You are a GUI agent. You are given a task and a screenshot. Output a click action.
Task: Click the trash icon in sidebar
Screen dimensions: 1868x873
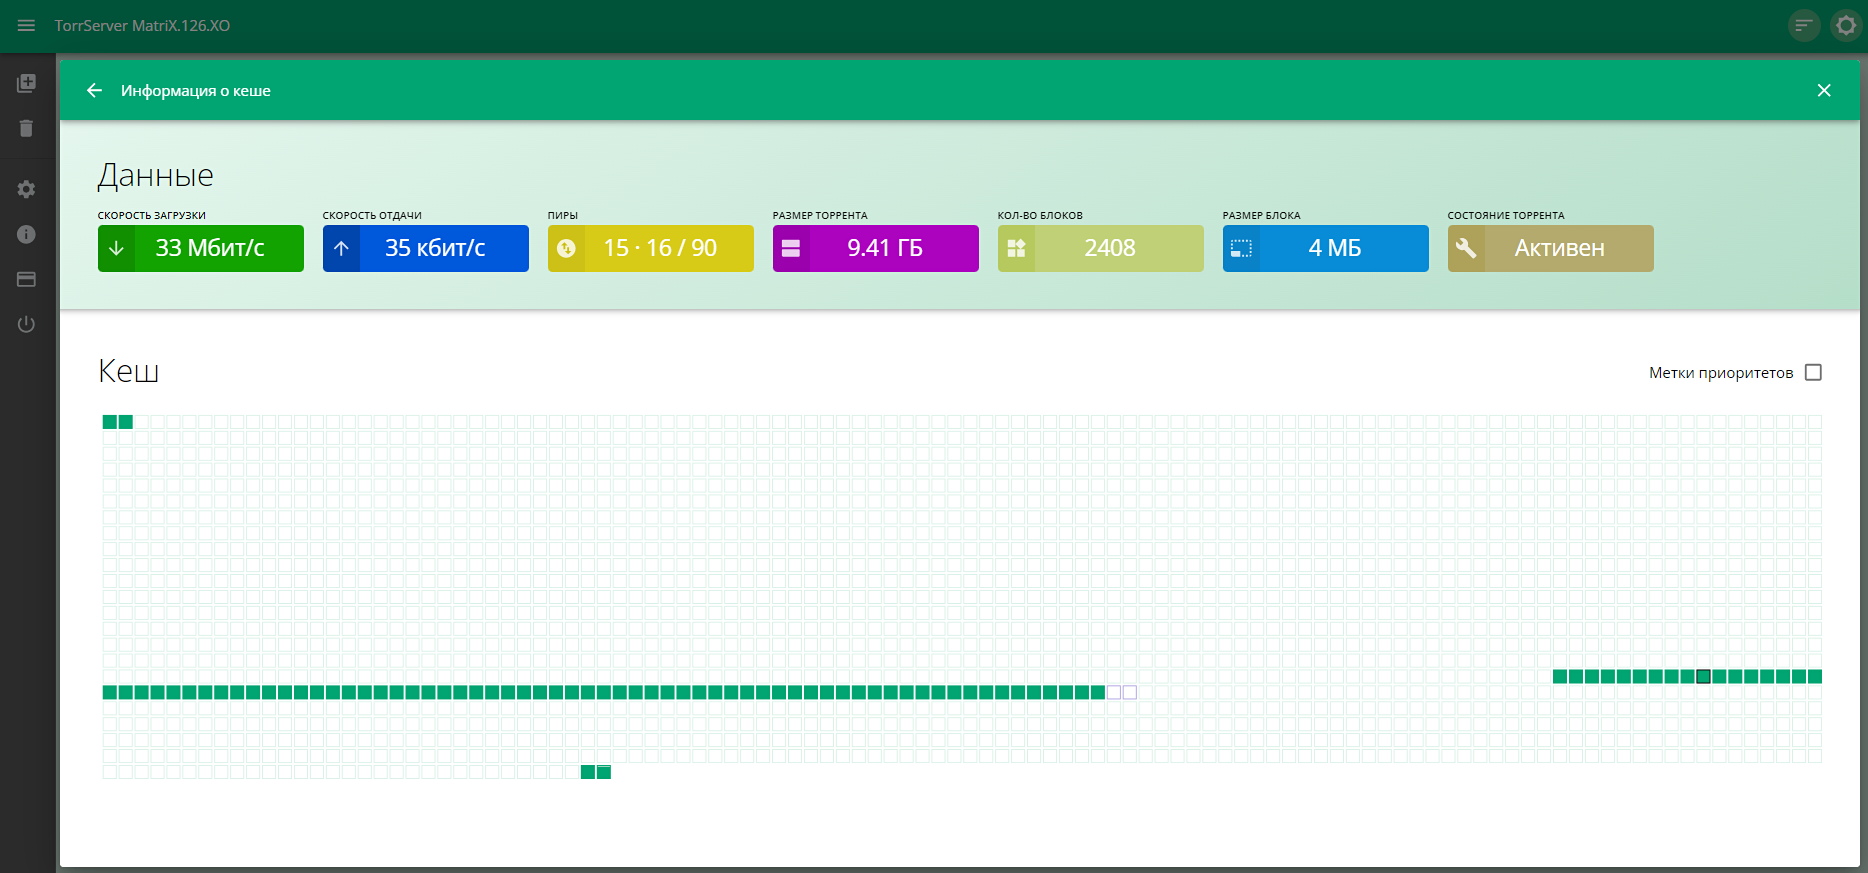click(26, 128)
